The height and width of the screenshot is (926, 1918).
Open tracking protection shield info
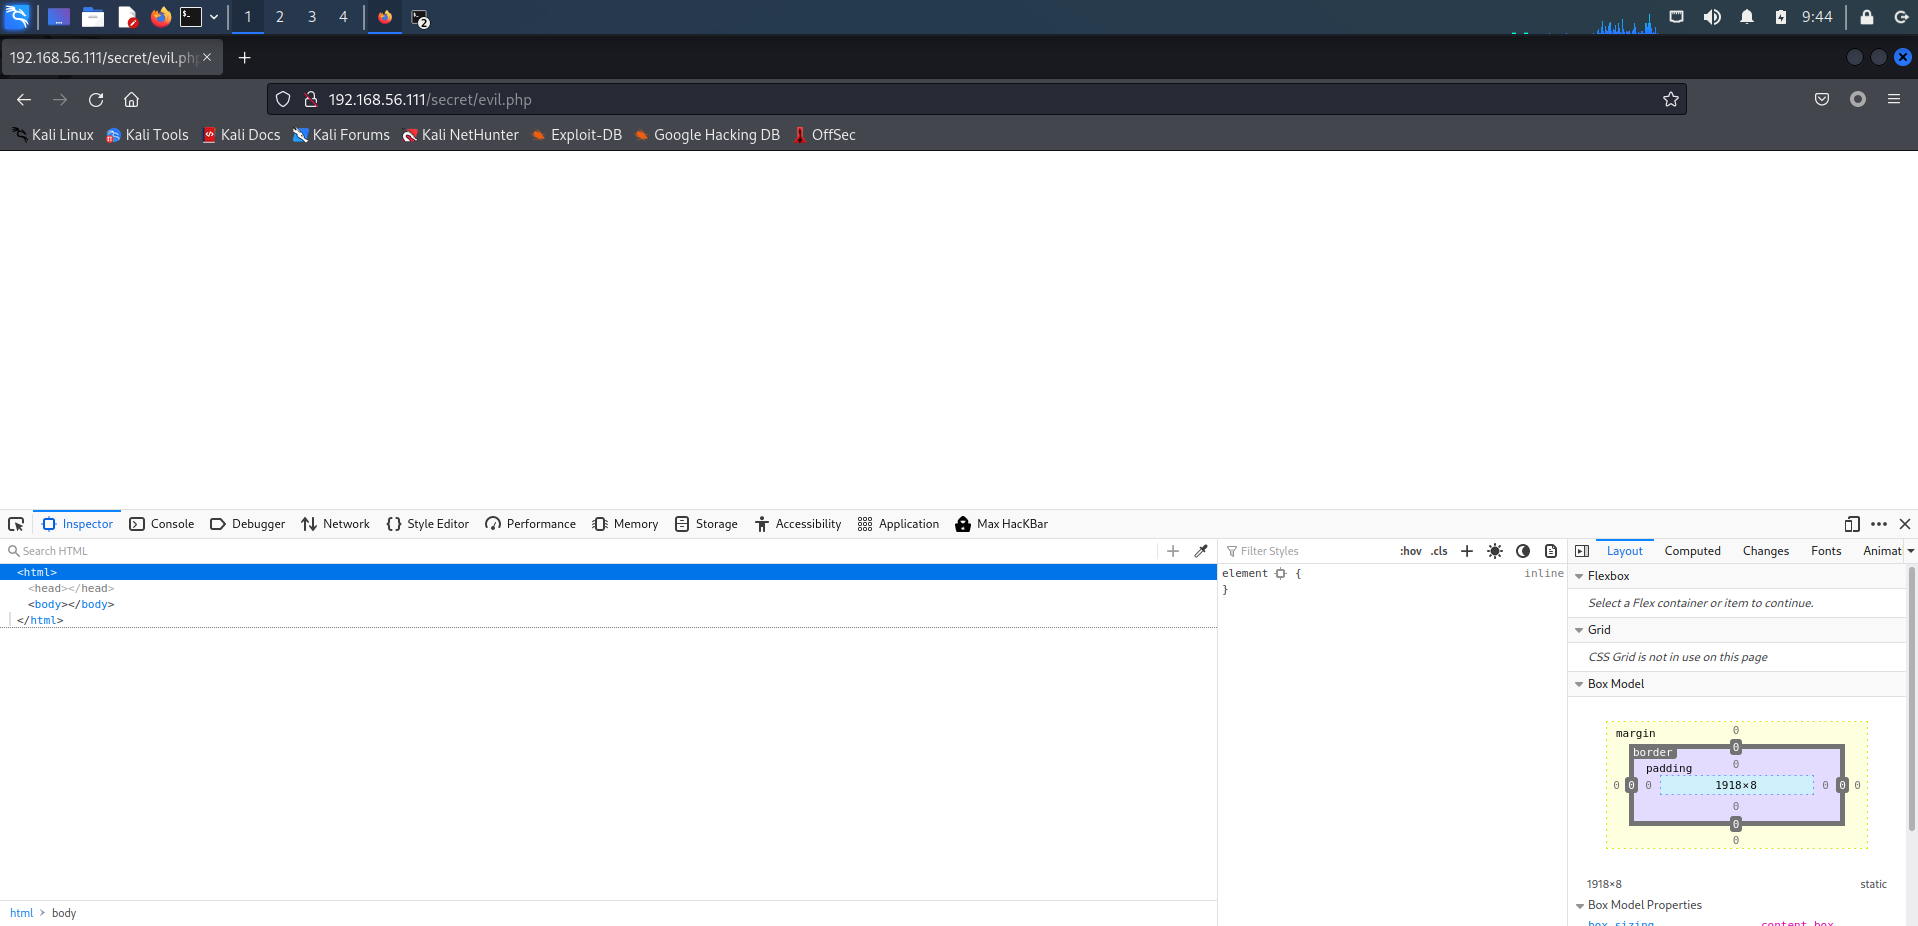(283, 99)
